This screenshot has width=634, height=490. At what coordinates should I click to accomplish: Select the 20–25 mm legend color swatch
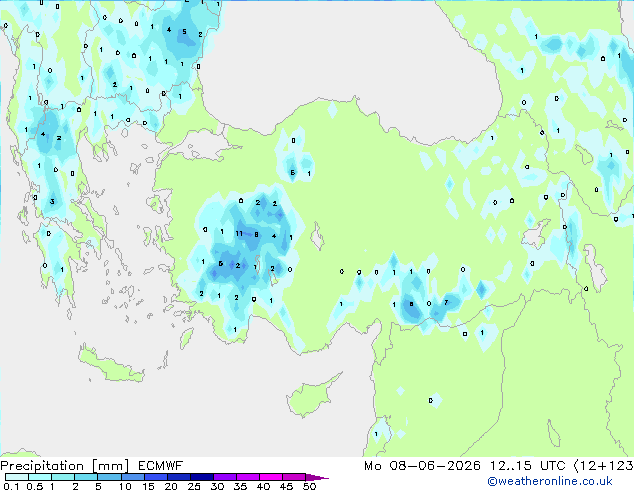(179, 477)
